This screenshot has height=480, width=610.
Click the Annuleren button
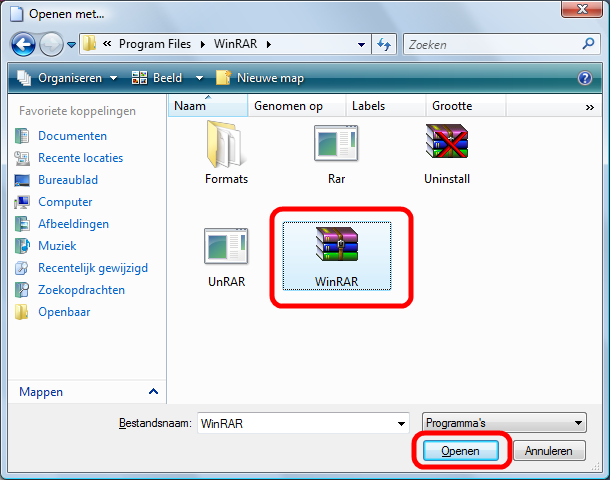(549, 451)
